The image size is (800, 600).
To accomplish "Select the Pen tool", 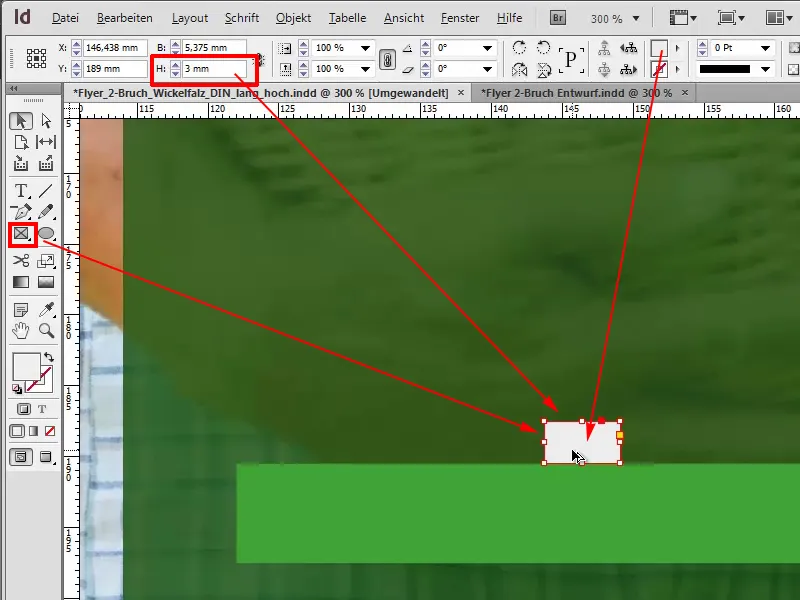I will 21,212.
